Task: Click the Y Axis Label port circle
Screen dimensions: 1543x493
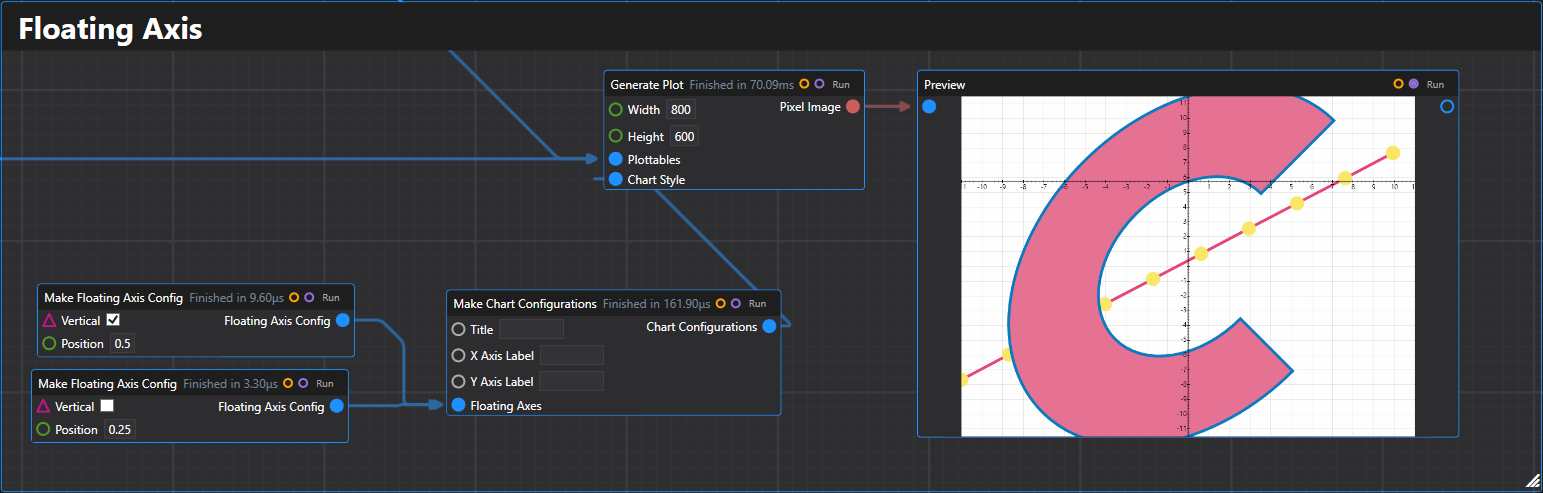Action: (x=458, y=381)
